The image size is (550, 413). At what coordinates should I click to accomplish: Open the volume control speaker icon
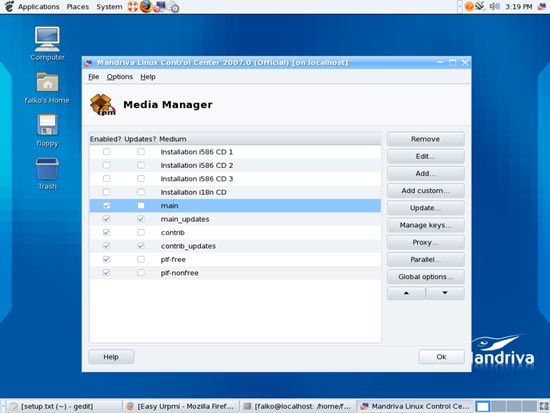(494, 6)
